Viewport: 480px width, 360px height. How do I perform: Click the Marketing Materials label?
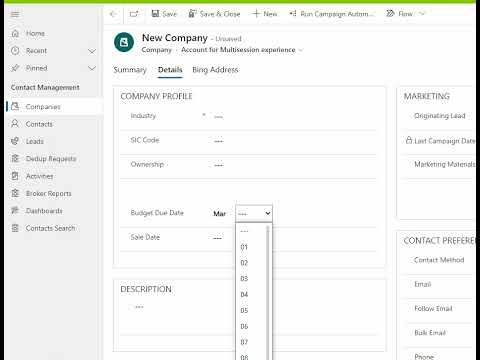tap(444, 164)
